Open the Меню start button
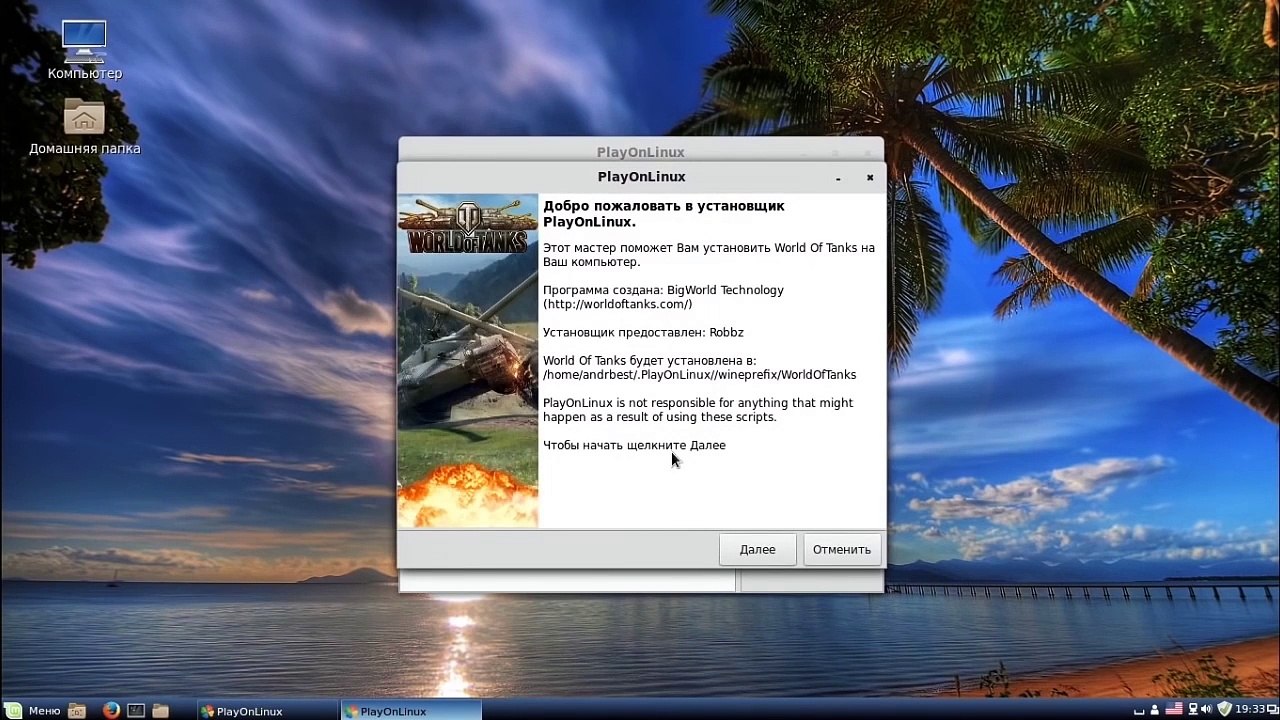Image resolution: width=1280 pixels, height=720 pixels. pyautogui.click(x=34, y=711)
